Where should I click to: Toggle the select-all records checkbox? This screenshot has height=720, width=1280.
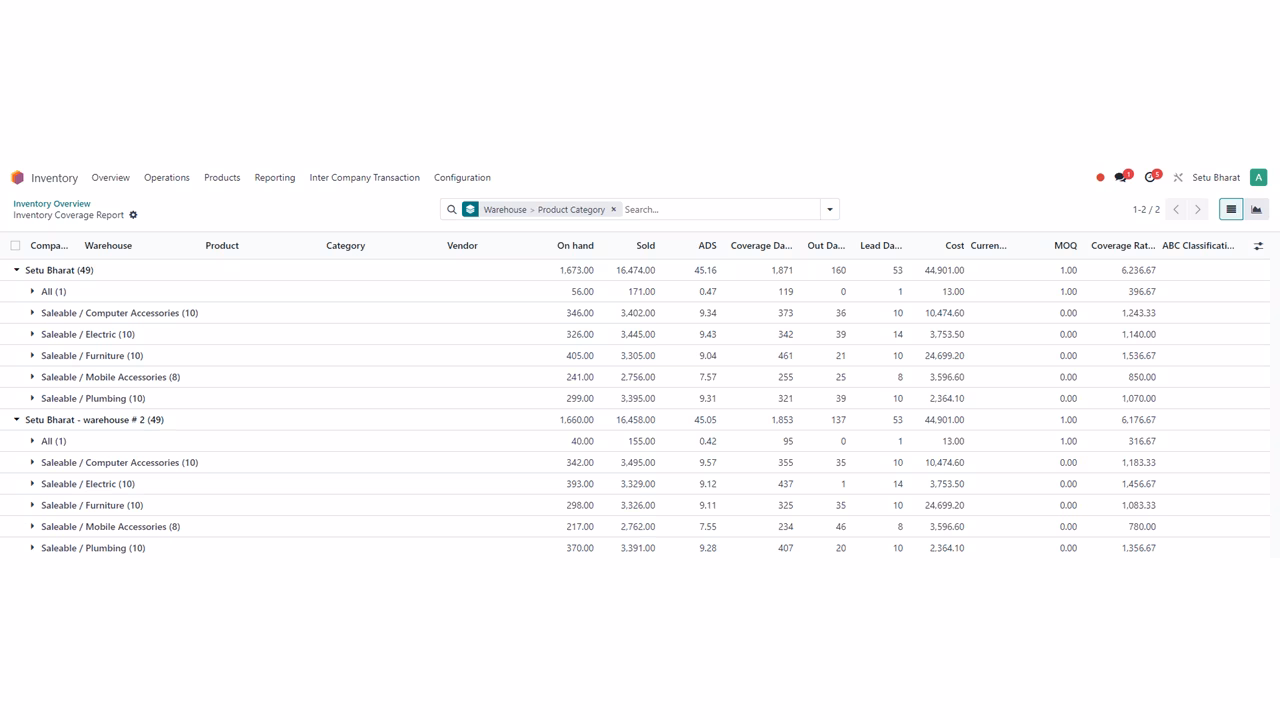pyautogui.click(x=15, y=245)
